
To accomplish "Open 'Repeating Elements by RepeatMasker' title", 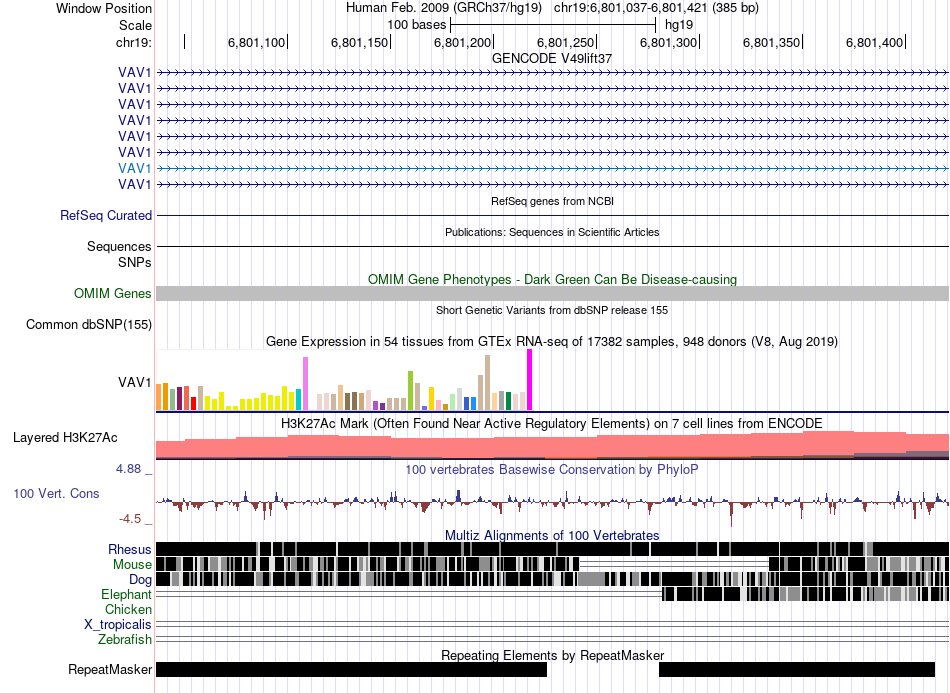I will click(x=552, y=655).
